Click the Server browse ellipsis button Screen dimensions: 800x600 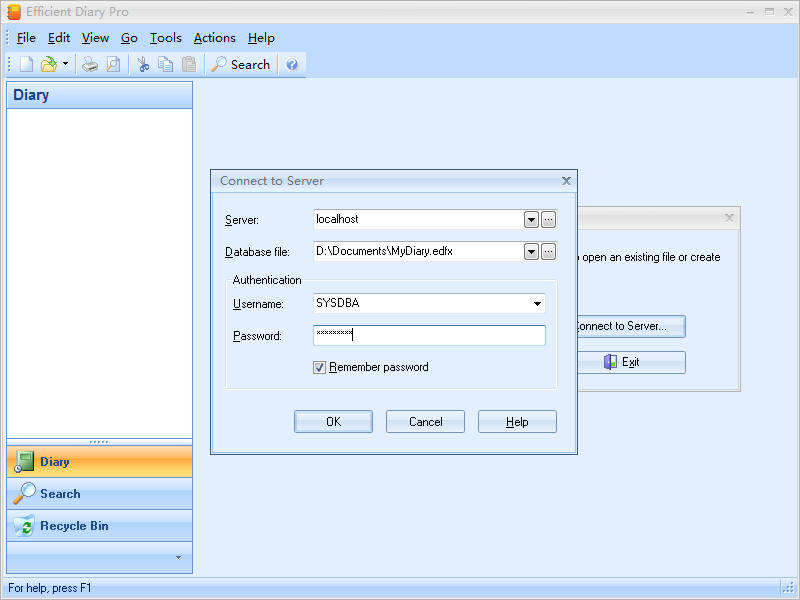coord(548,220)
